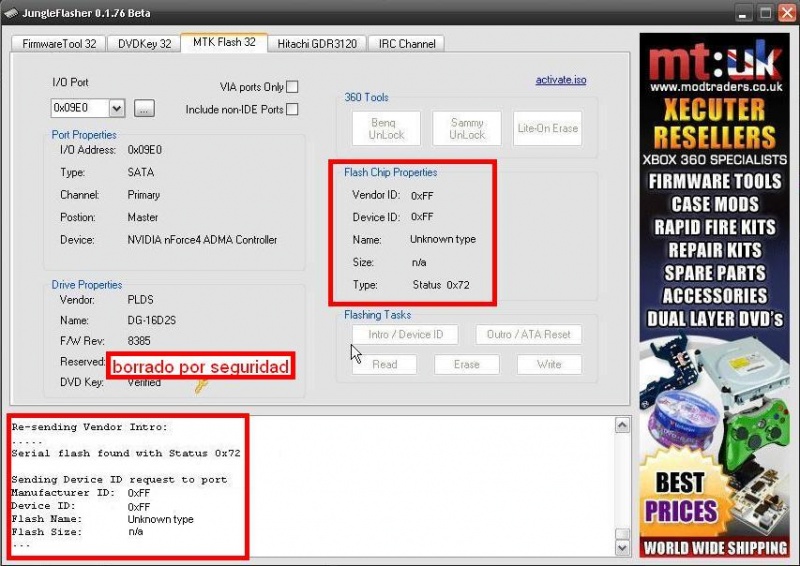The height and width of the screenshot is (566, 800).
Task: Click log line 'Re-sending Vendor Intro:'
Action: (x=89, y=427)
